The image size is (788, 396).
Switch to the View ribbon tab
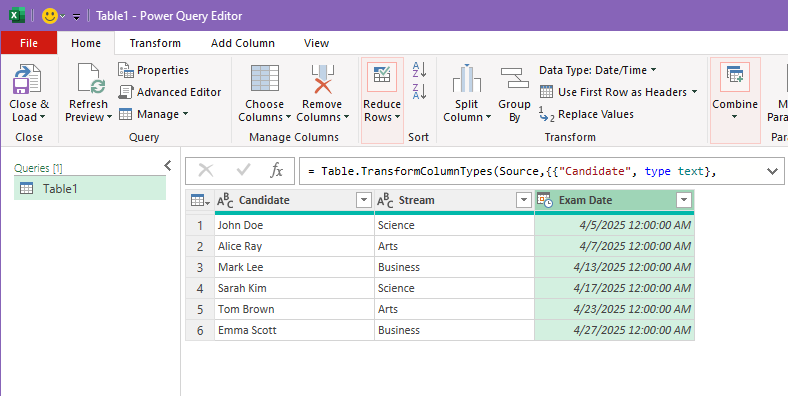point(316,43)
